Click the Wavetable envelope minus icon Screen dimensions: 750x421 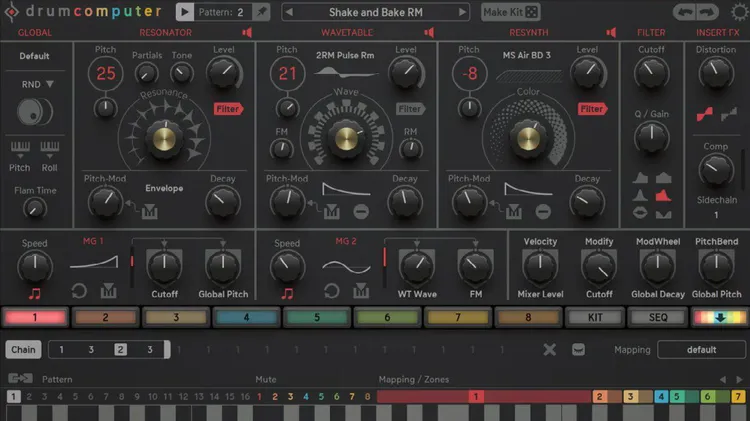click(361, 211)
